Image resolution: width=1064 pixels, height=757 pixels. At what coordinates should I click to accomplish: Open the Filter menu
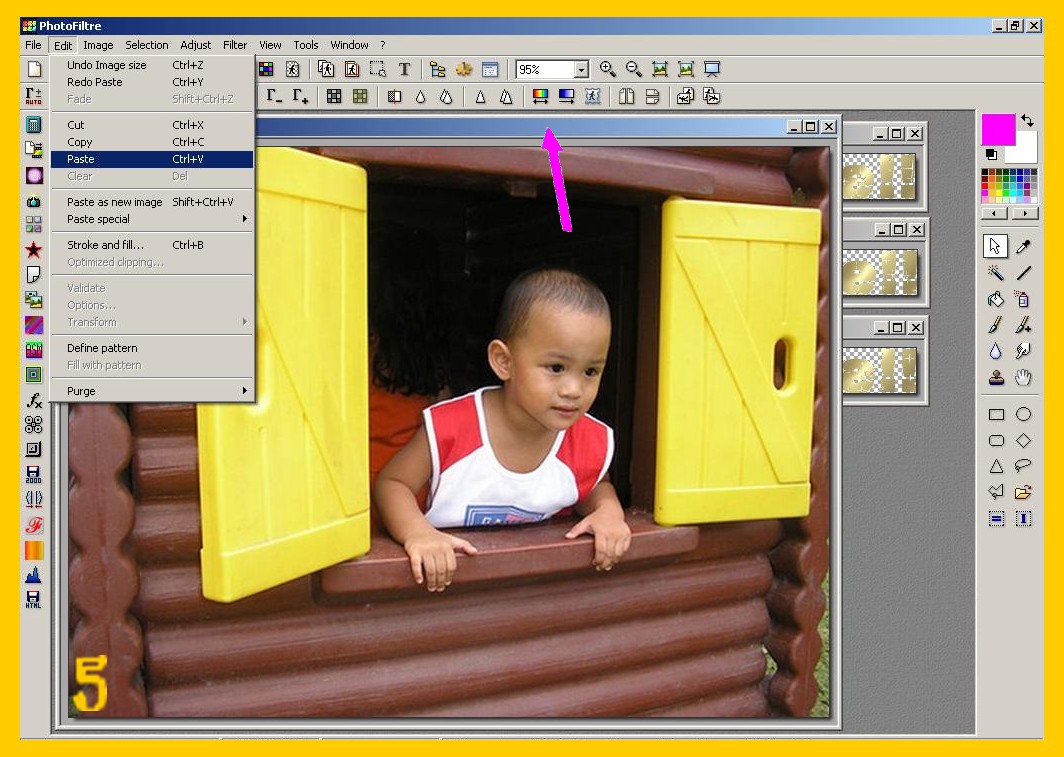point(235,45)
